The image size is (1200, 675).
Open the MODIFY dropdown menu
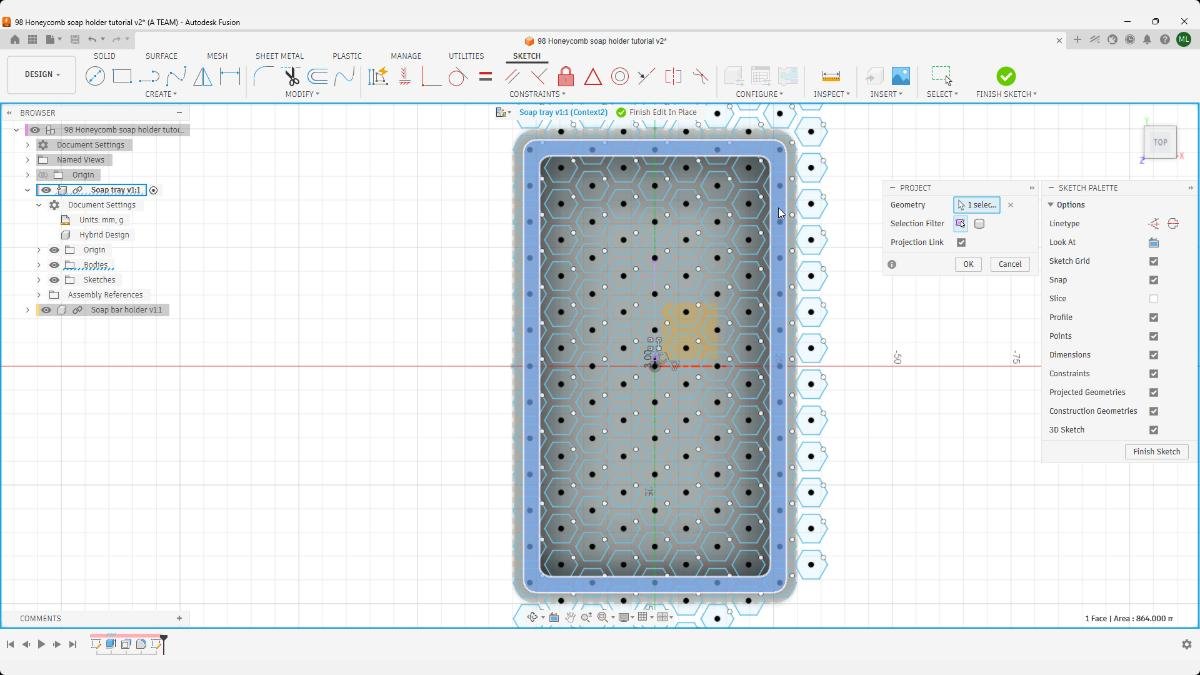point(302,94)
